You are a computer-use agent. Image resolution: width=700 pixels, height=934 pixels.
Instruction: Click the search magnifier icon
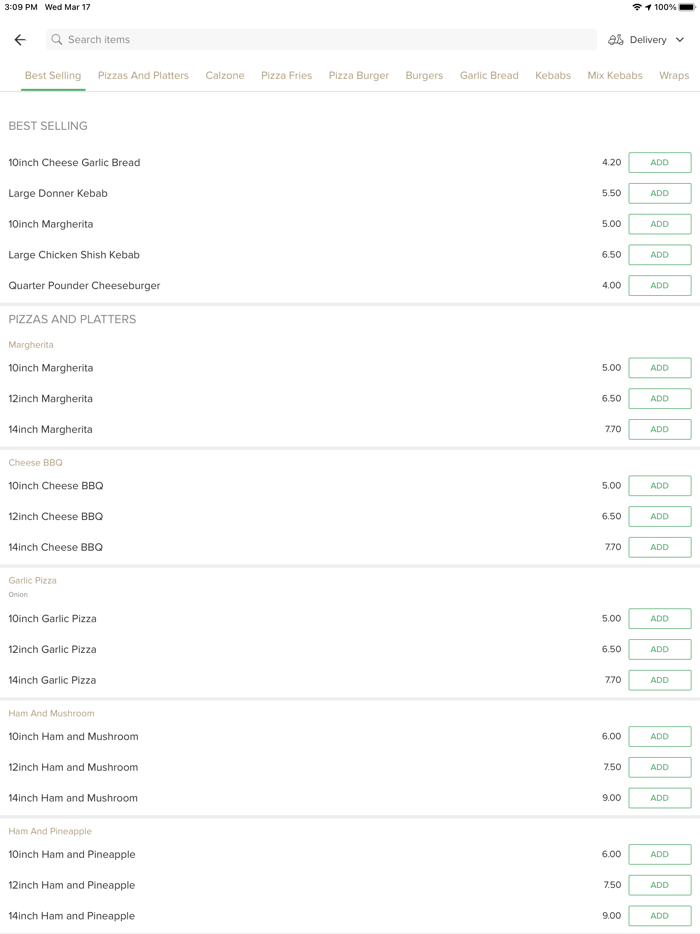pyautogui.click(x=57, y=40)
